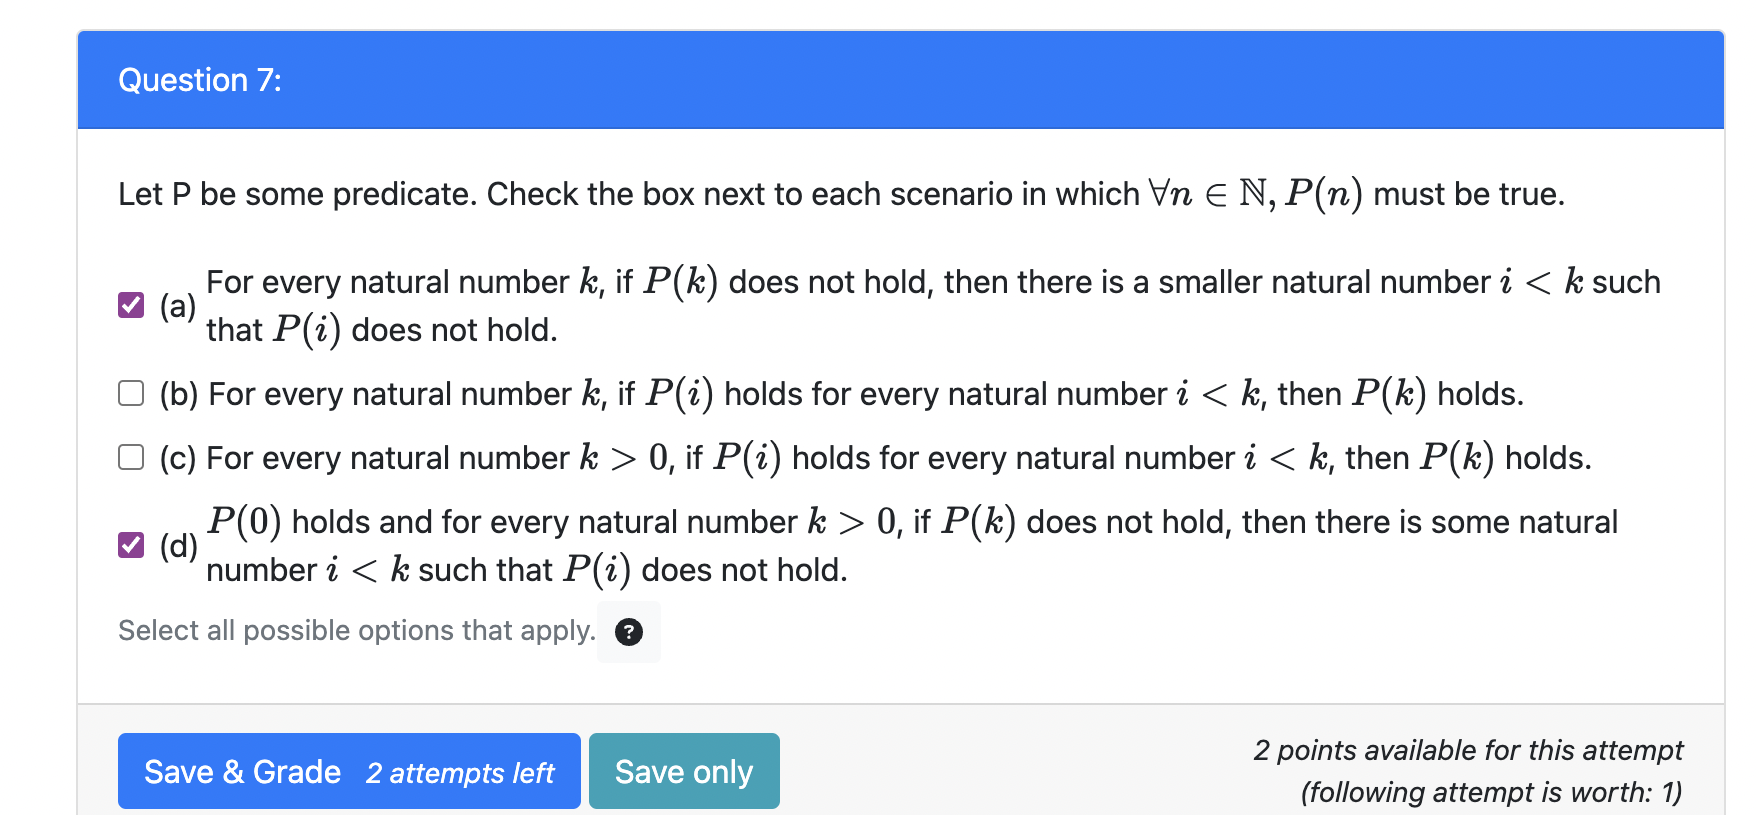Check the checkbox for option (b)
1756x815 pixels.
click(131, 393)
